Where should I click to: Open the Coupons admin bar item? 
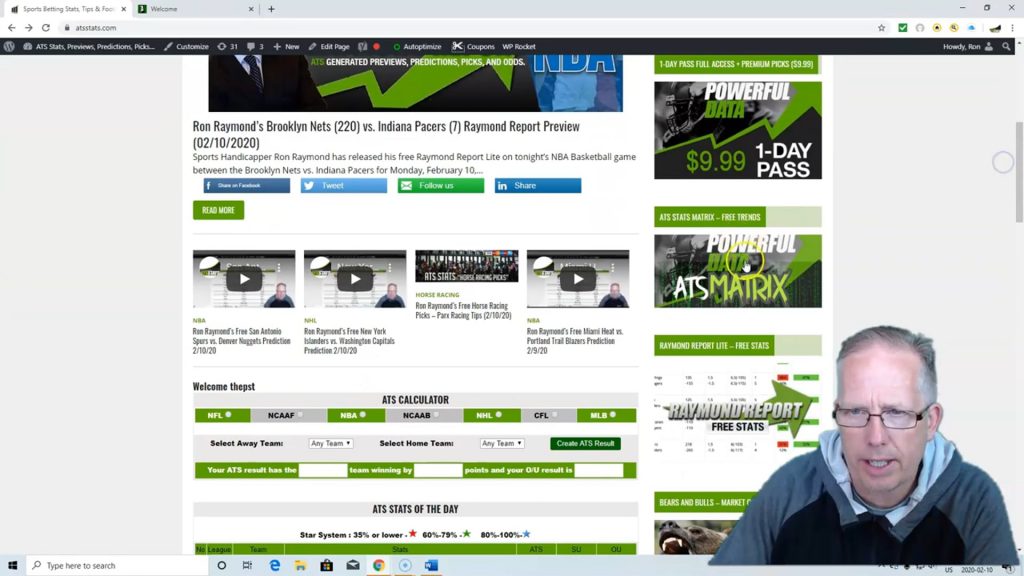pos(473,46)
